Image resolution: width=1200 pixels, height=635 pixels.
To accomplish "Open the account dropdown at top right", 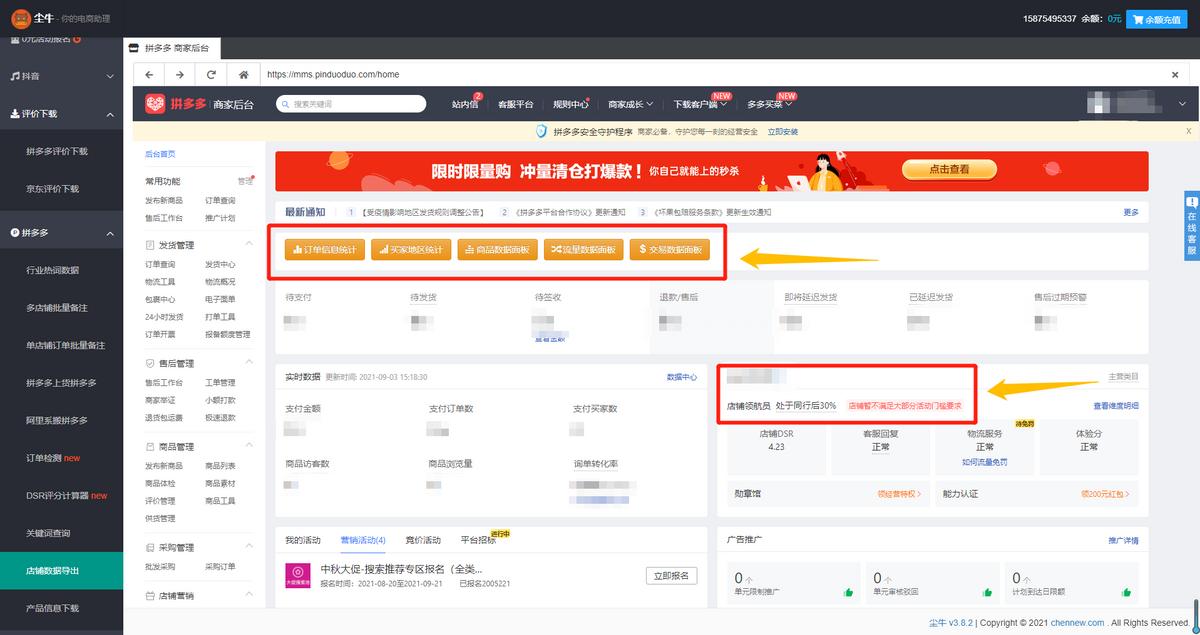I will pos(1184,103).
